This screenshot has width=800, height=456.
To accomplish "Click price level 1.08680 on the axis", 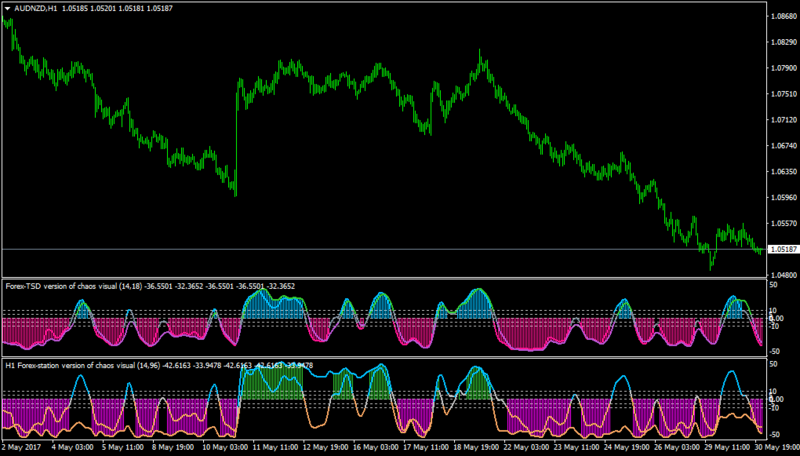I will [x=784, y=16].
